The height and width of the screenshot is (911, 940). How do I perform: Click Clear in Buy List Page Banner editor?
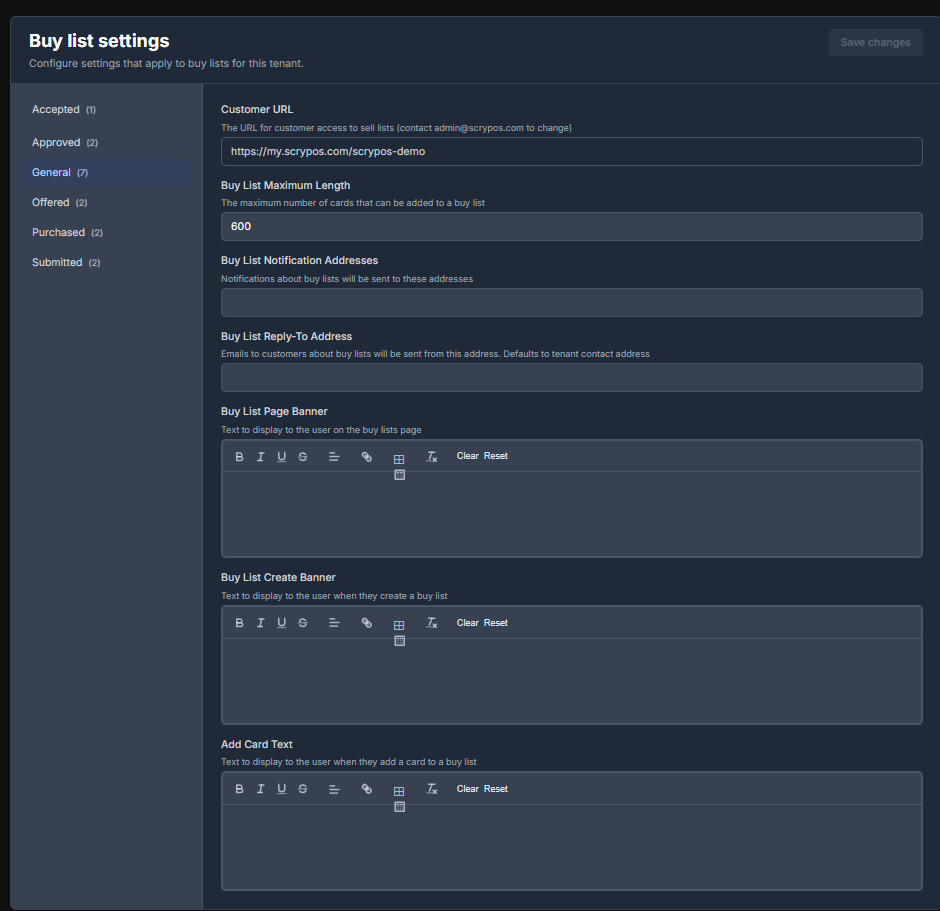point(468,456)
